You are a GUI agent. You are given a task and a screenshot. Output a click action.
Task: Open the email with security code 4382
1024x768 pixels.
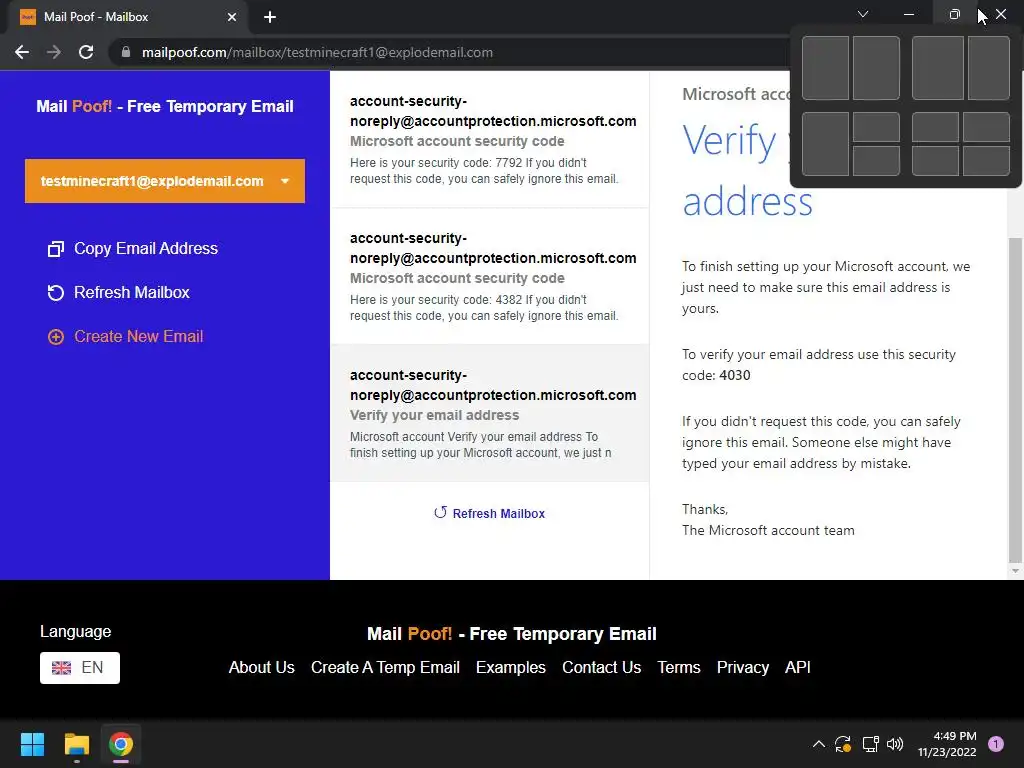489,276
